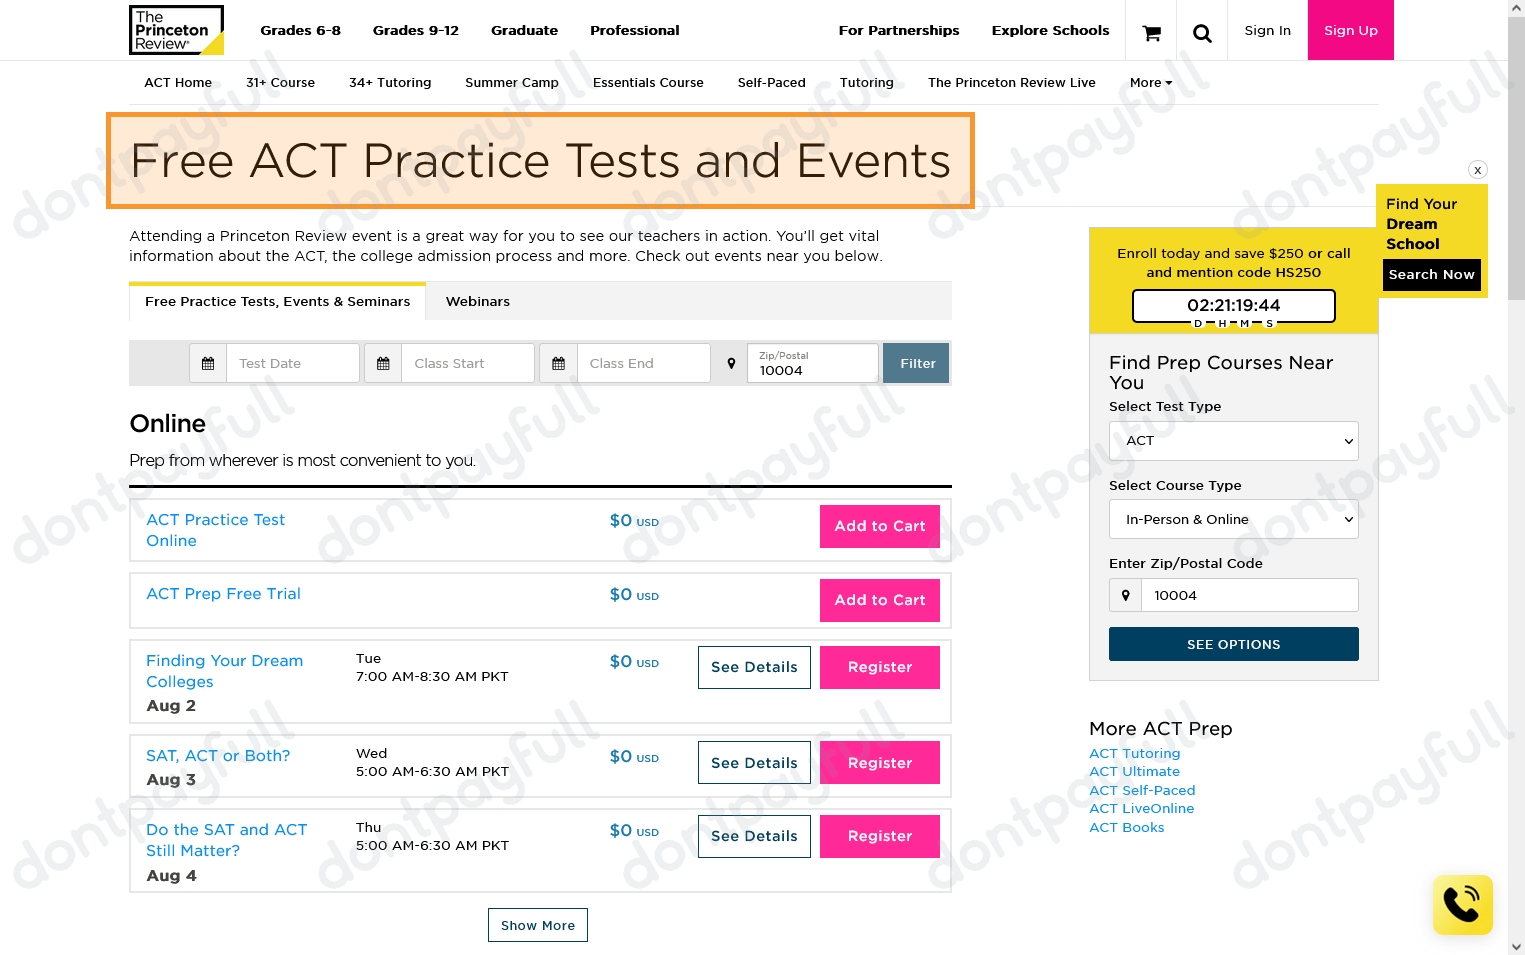Viewport: 1525px width, 955px height.
Task: Open The Princeton Review Live link
Action: pyautogui.click(x=1012, y=82)
